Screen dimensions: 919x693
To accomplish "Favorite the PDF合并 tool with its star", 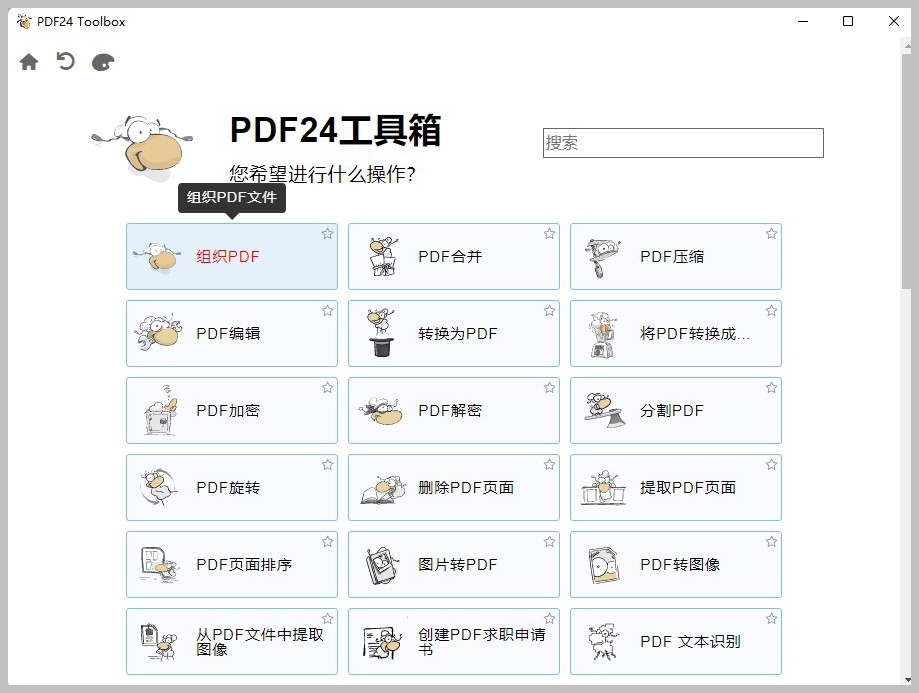I will [x=549, y=234].
